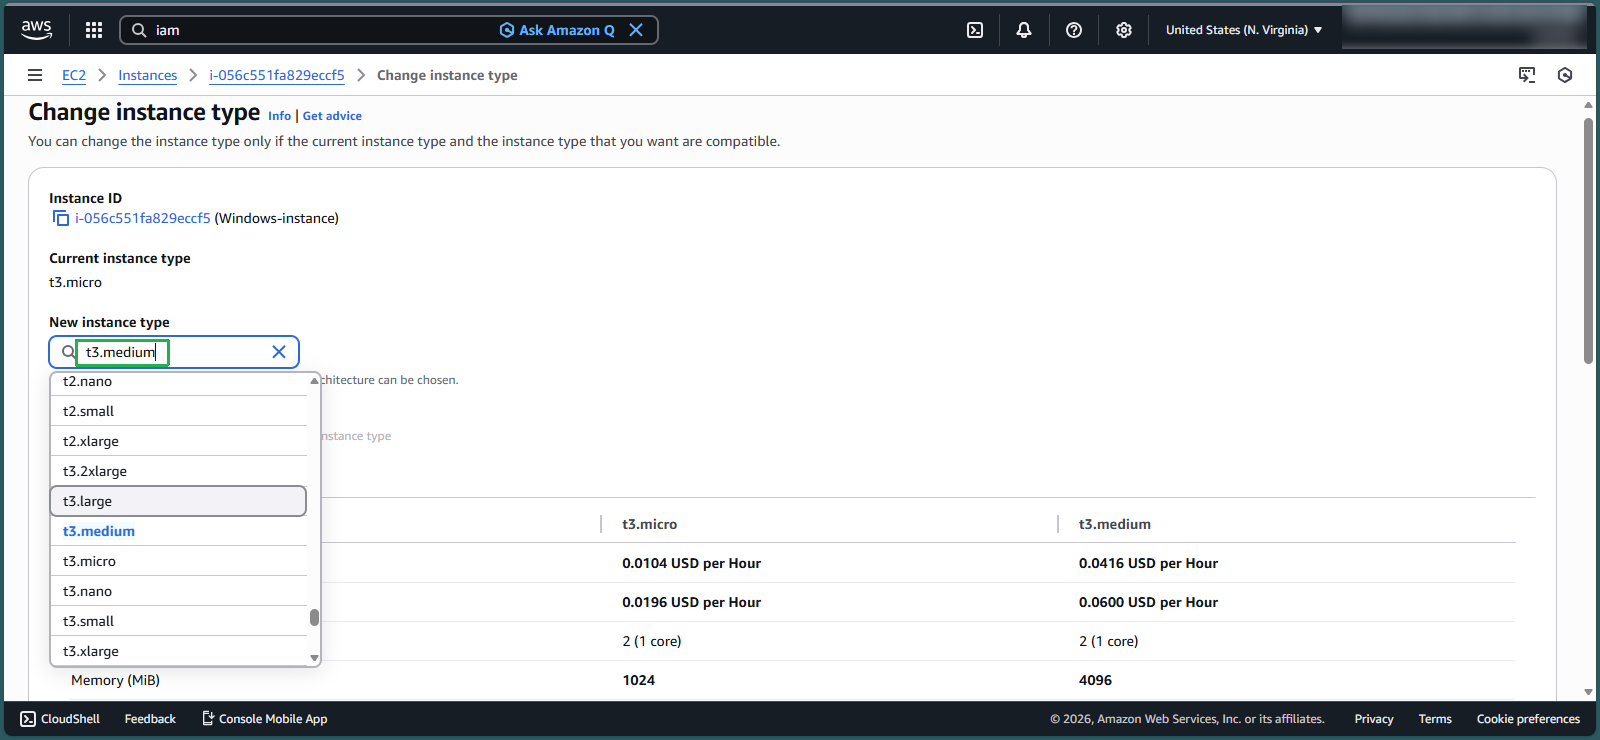Select memory value 1024
The image size is (1600, 740).
coord(639,680)
